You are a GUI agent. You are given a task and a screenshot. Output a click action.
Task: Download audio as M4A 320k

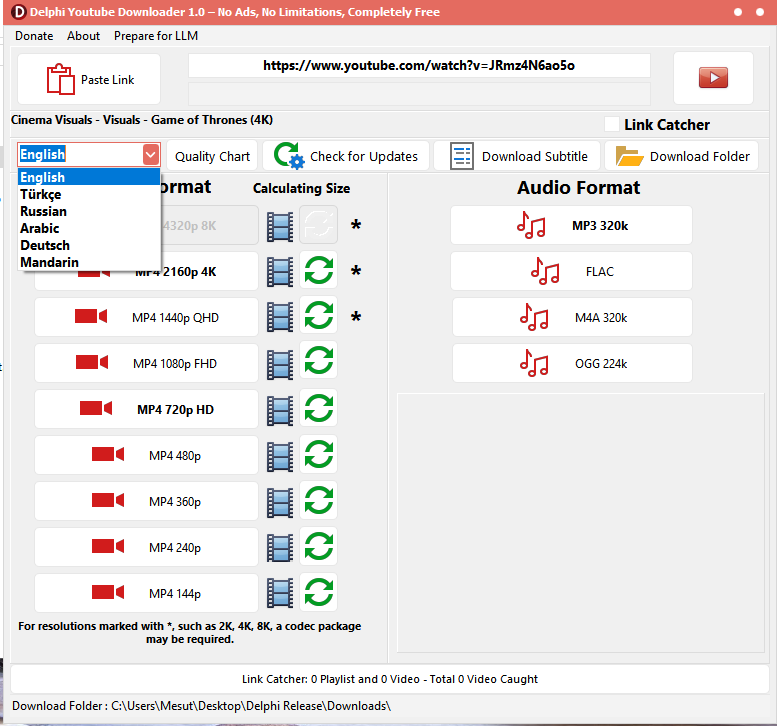pyautogui.click(x=572, y=317)
